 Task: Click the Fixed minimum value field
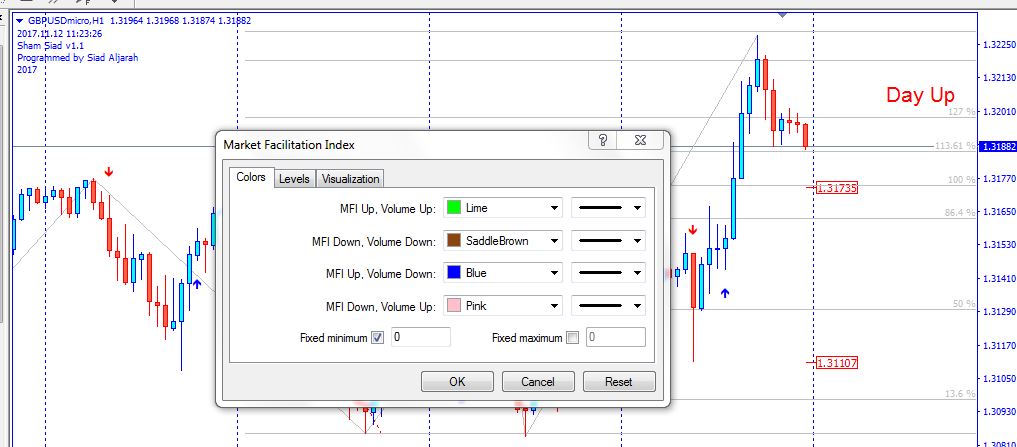[420, 338]
